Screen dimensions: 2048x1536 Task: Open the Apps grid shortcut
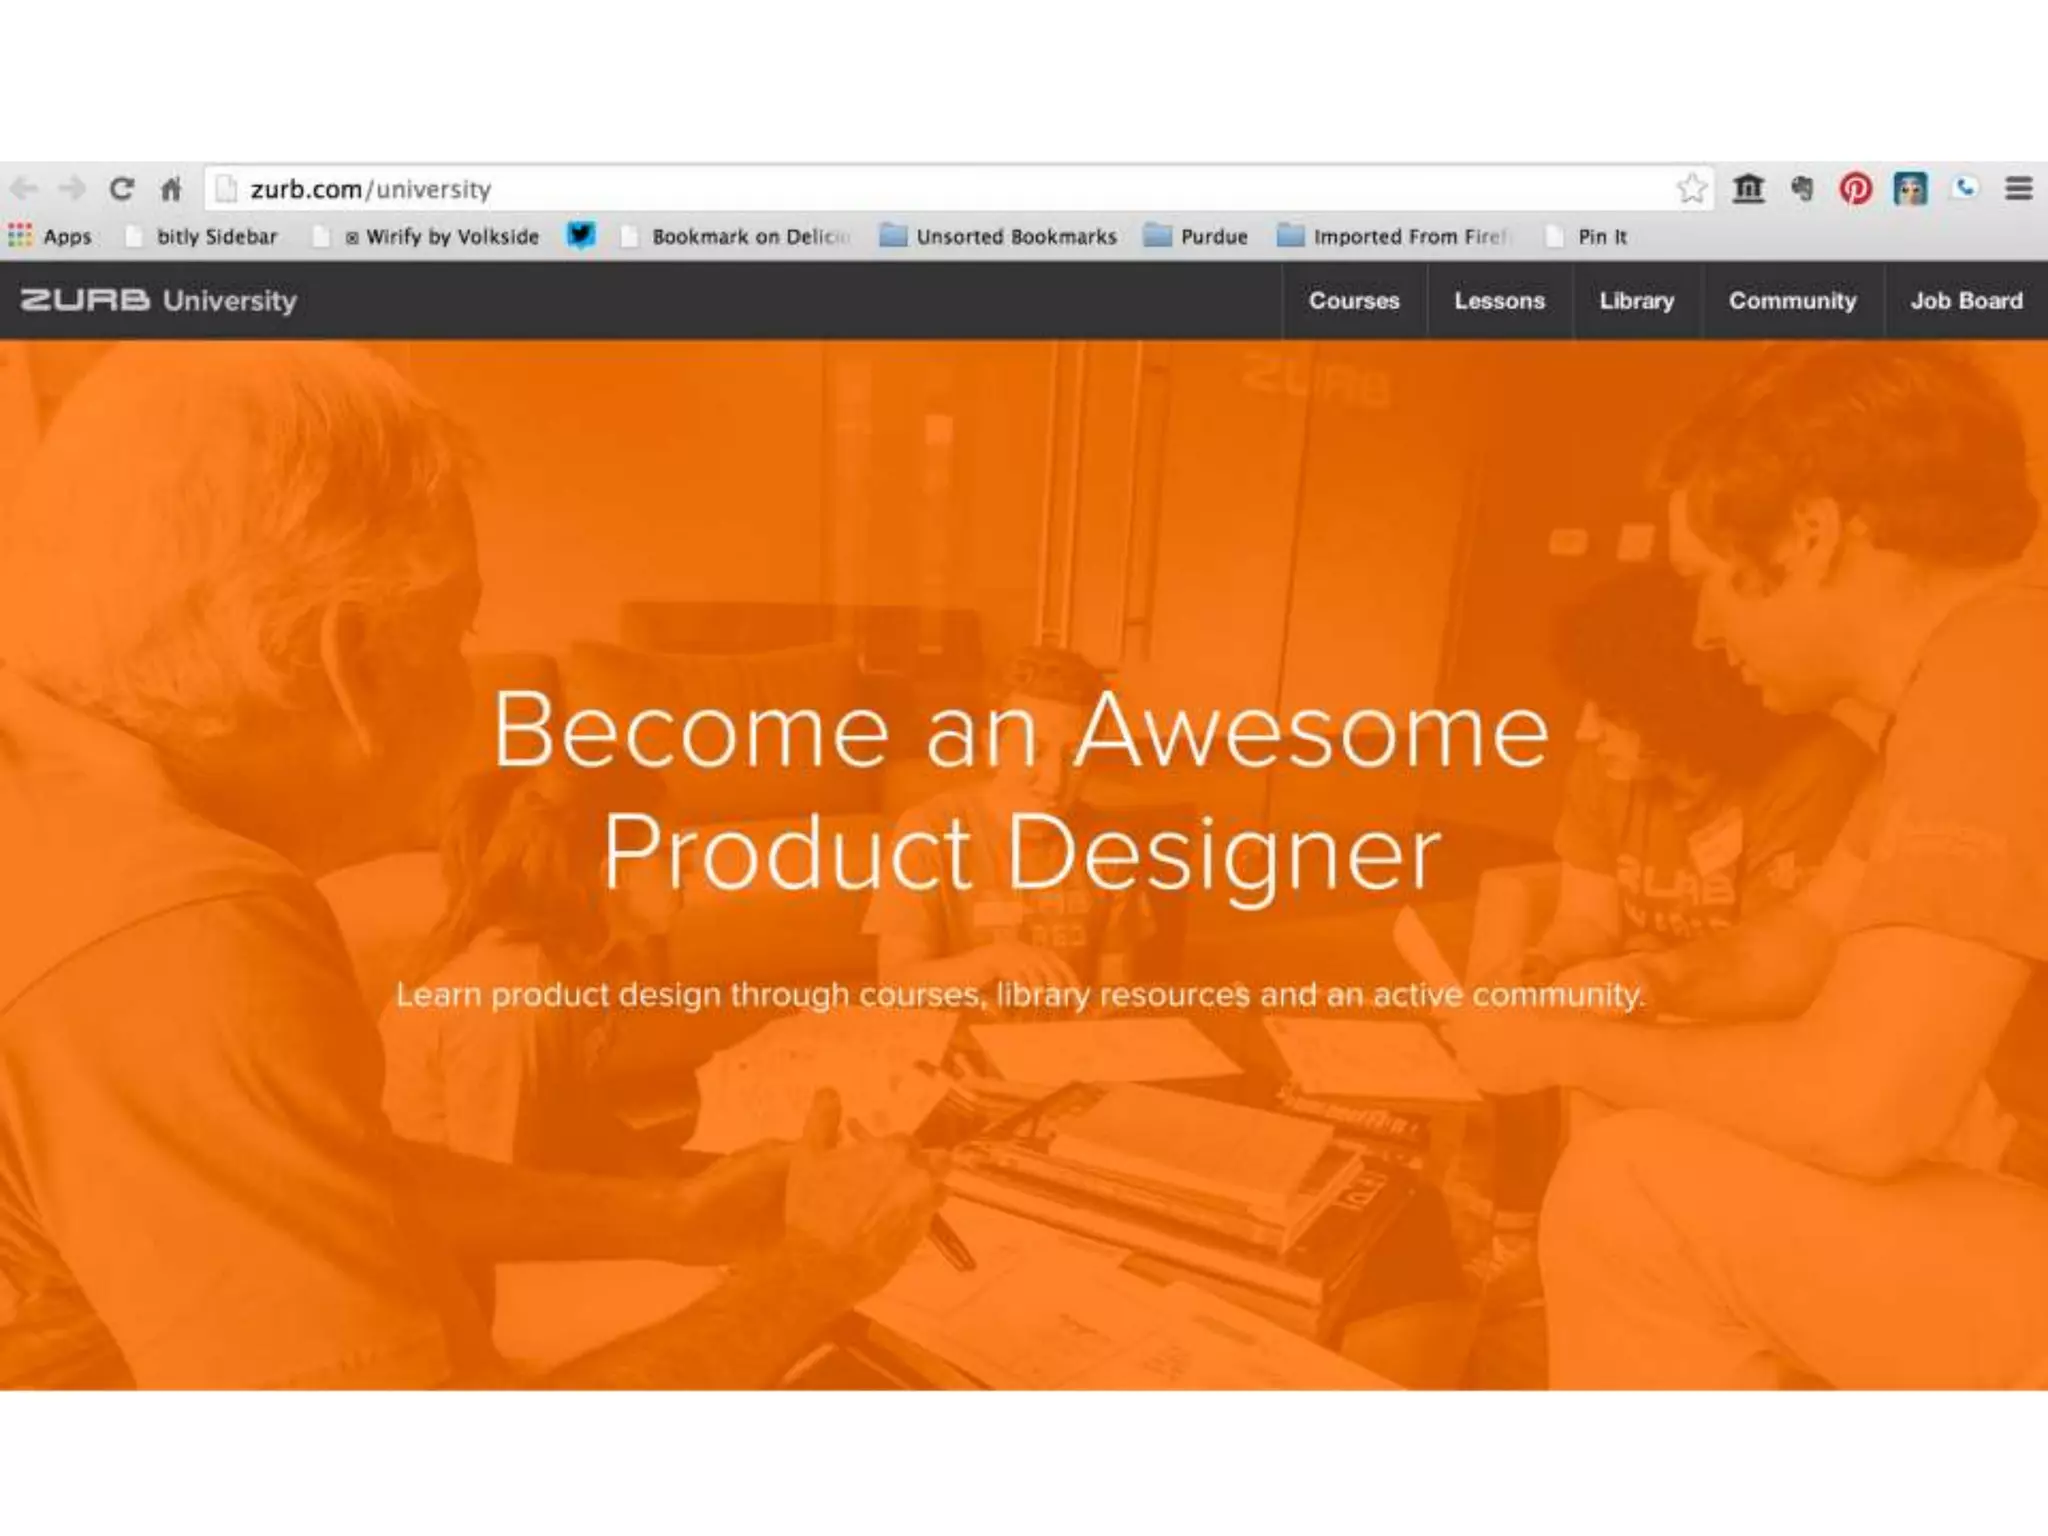50,236
